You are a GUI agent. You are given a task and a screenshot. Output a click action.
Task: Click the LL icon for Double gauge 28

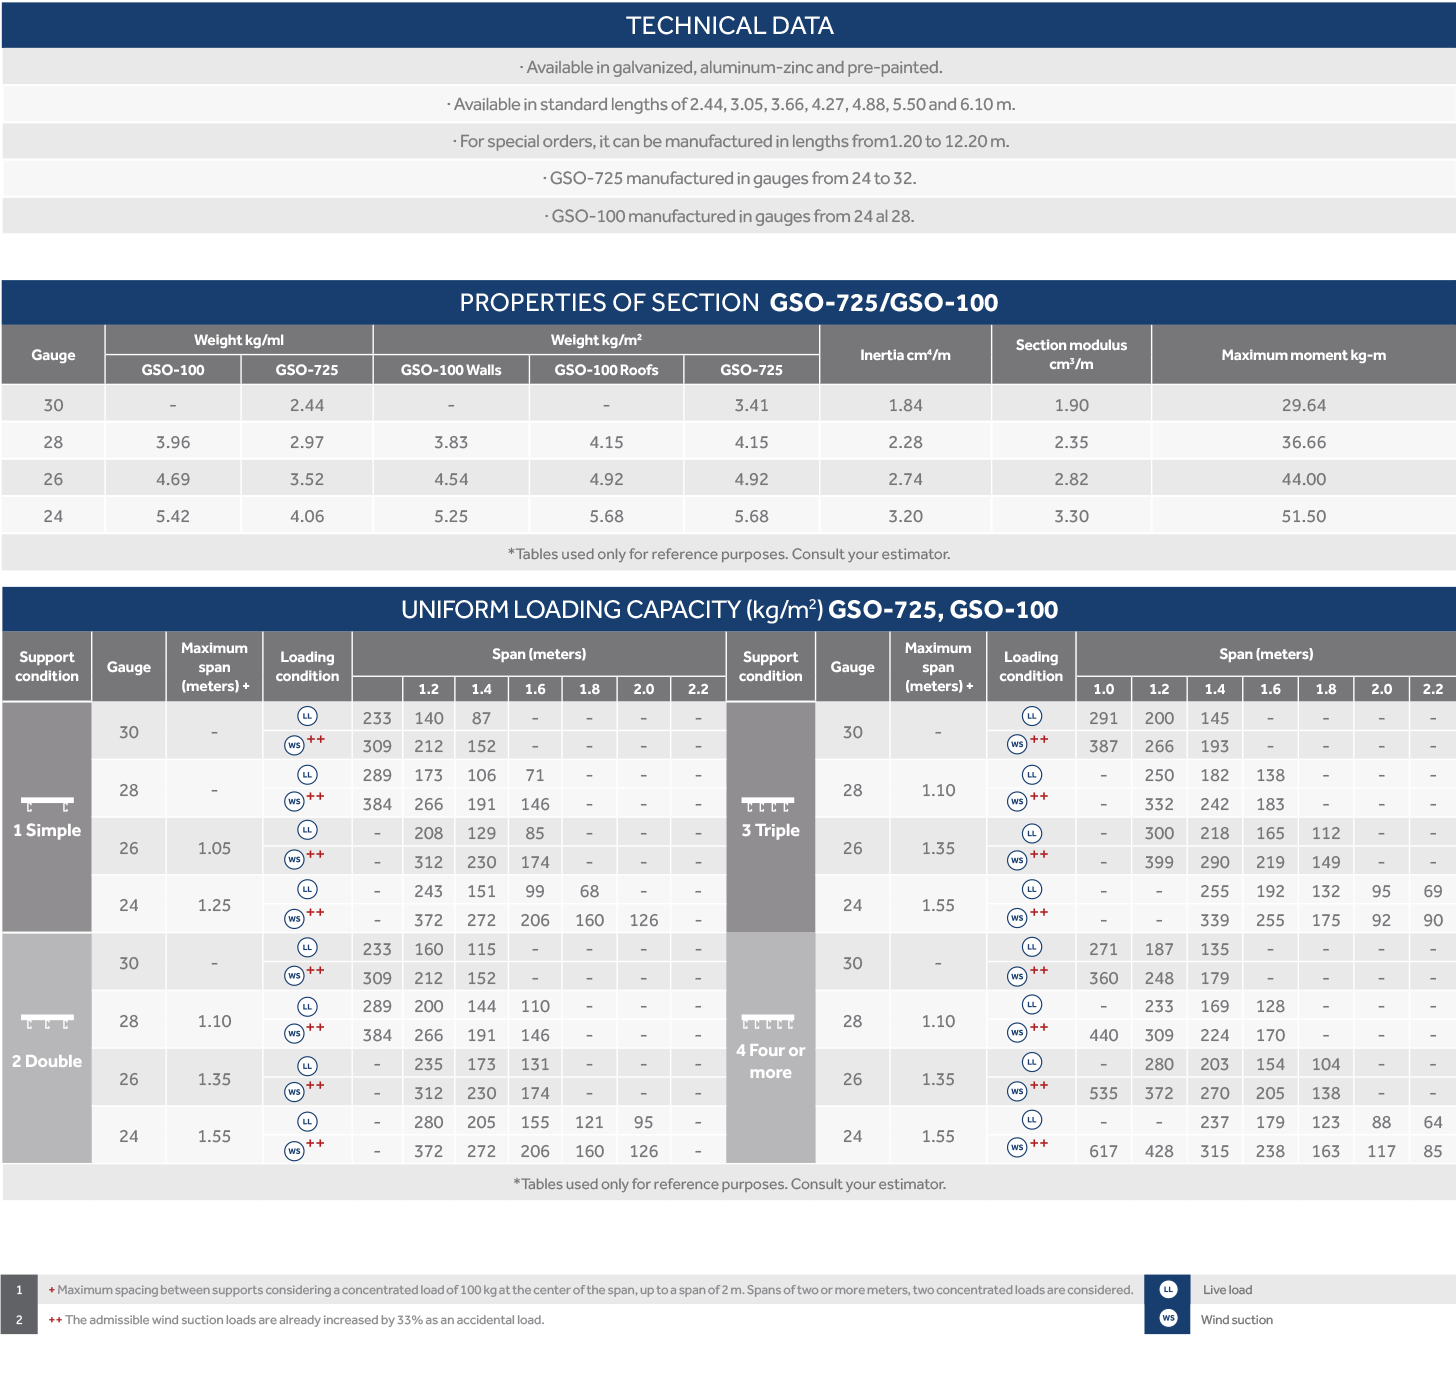(307, 1006)
